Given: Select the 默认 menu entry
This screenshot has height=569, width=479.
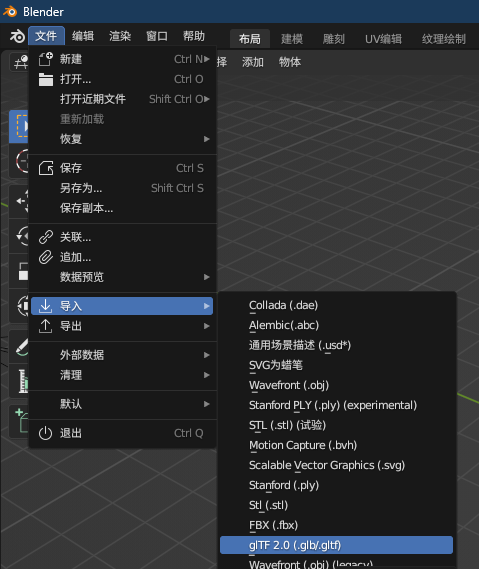Looking at the screenshot, I should click(x=122, y=404).
